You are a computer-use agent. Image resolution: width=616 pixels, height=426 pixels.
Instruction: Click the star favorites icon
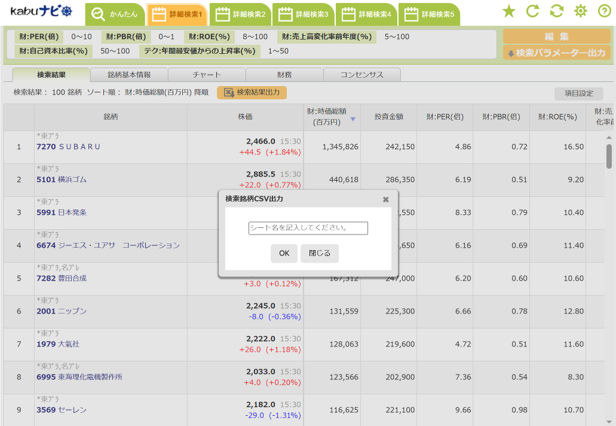509,11
